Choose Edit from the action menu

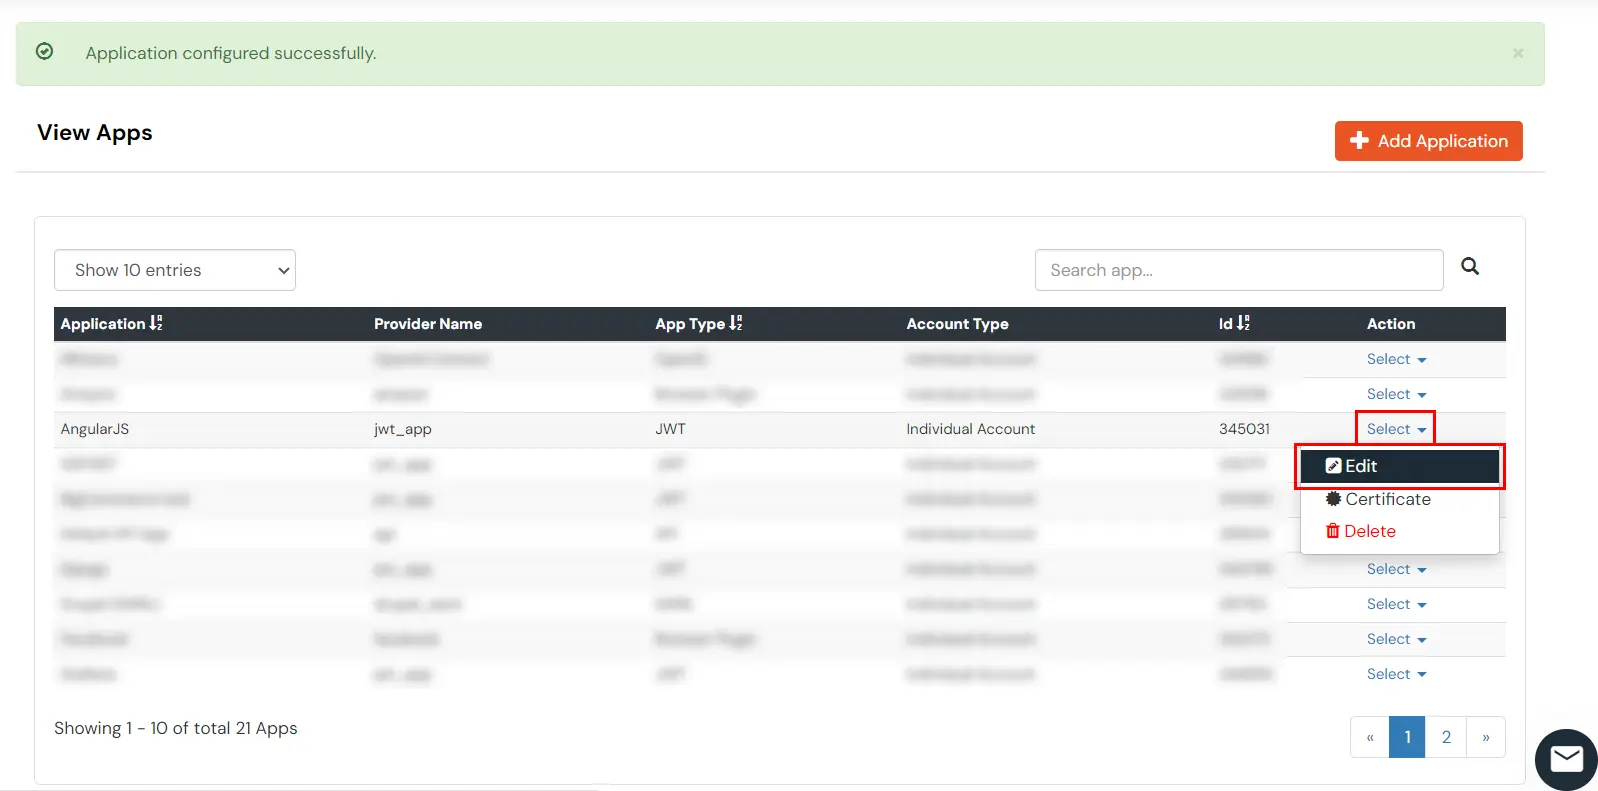tap(1399, 466)
